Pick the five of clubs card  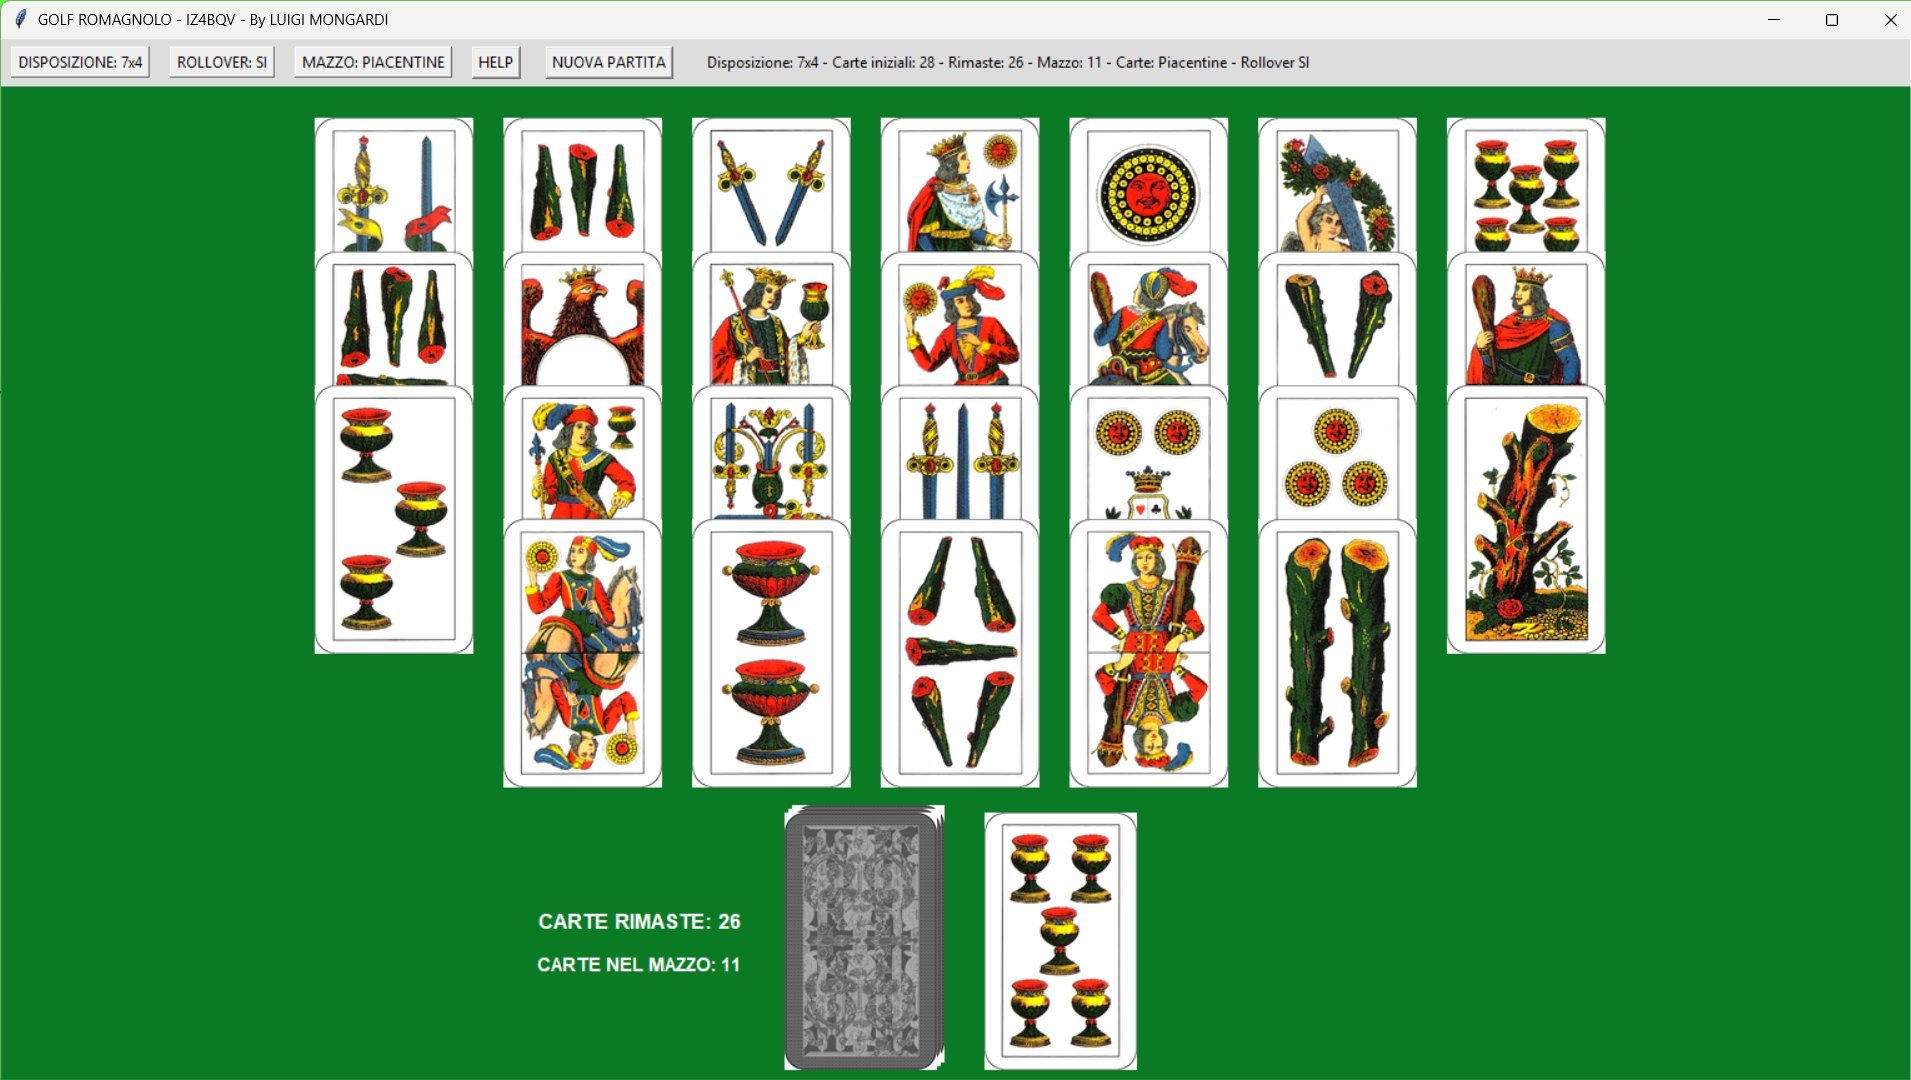pyautogui.click(x=960, y=653)
